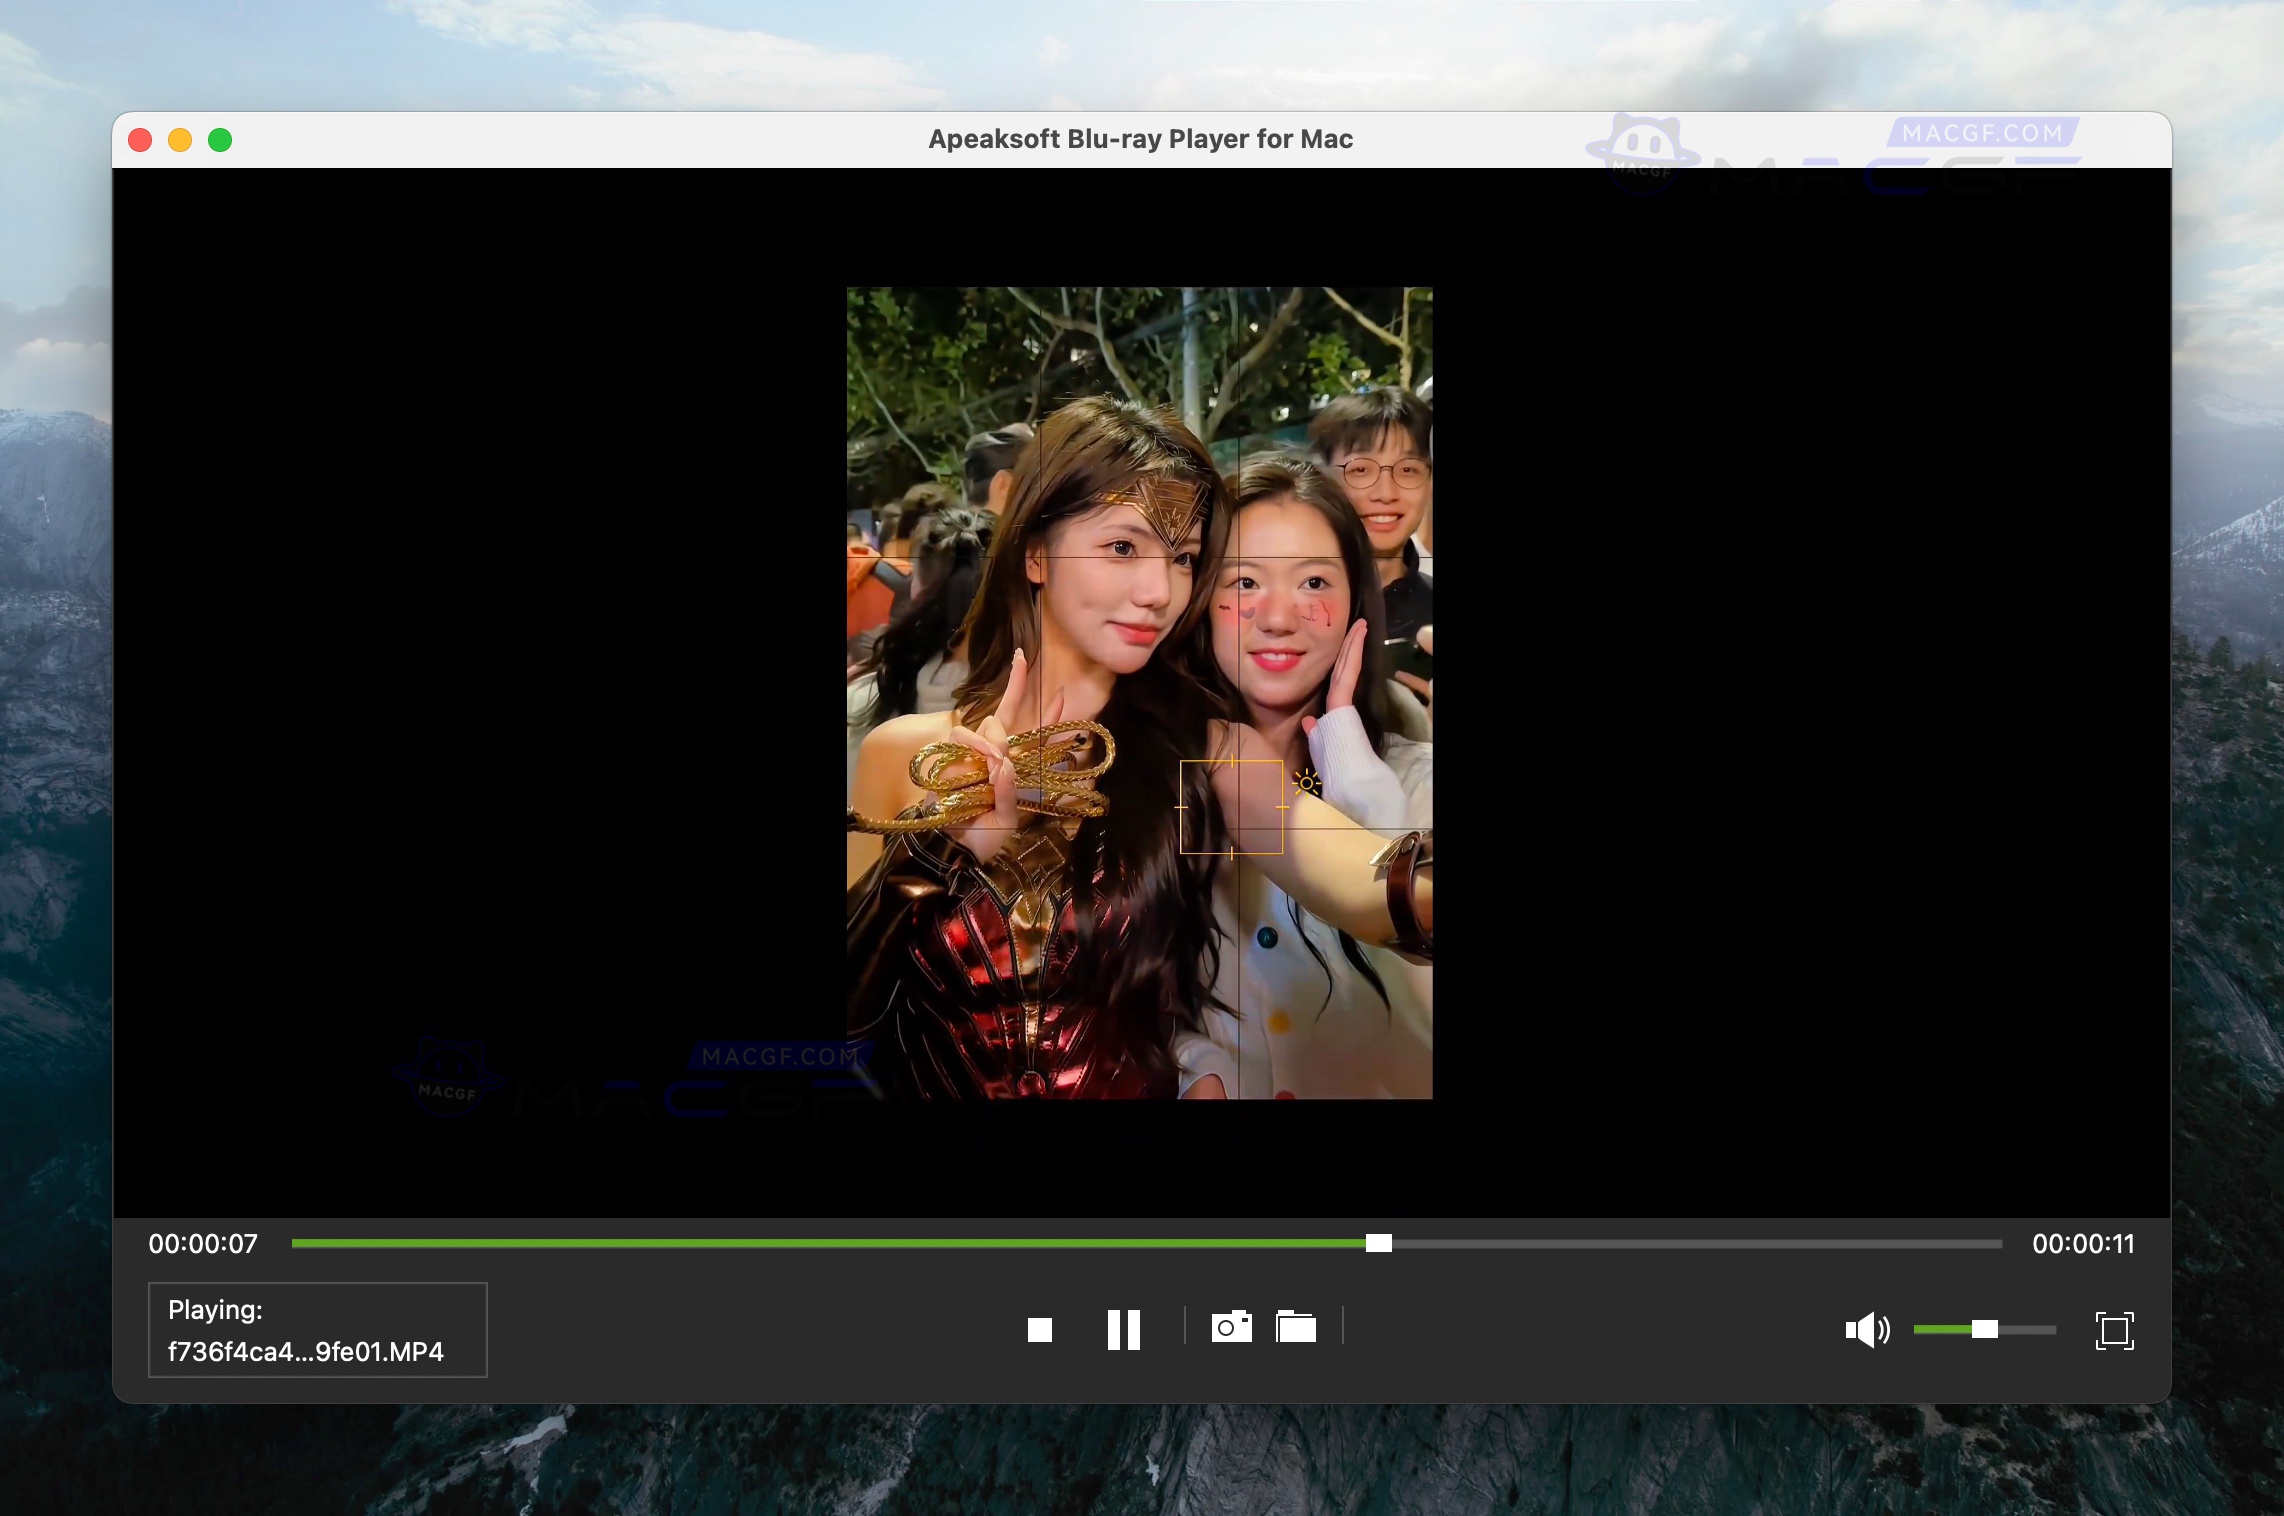Click the volume slider handle
The height and width of the screenshot is (1516, 2284).
point(1985,1329)
